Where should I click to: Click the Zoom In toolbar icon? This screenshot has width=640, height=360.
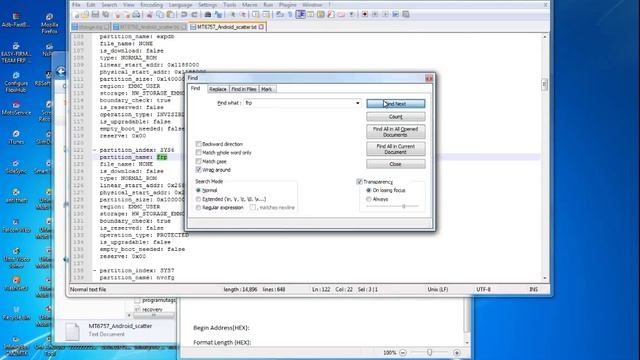coord(233,14)
